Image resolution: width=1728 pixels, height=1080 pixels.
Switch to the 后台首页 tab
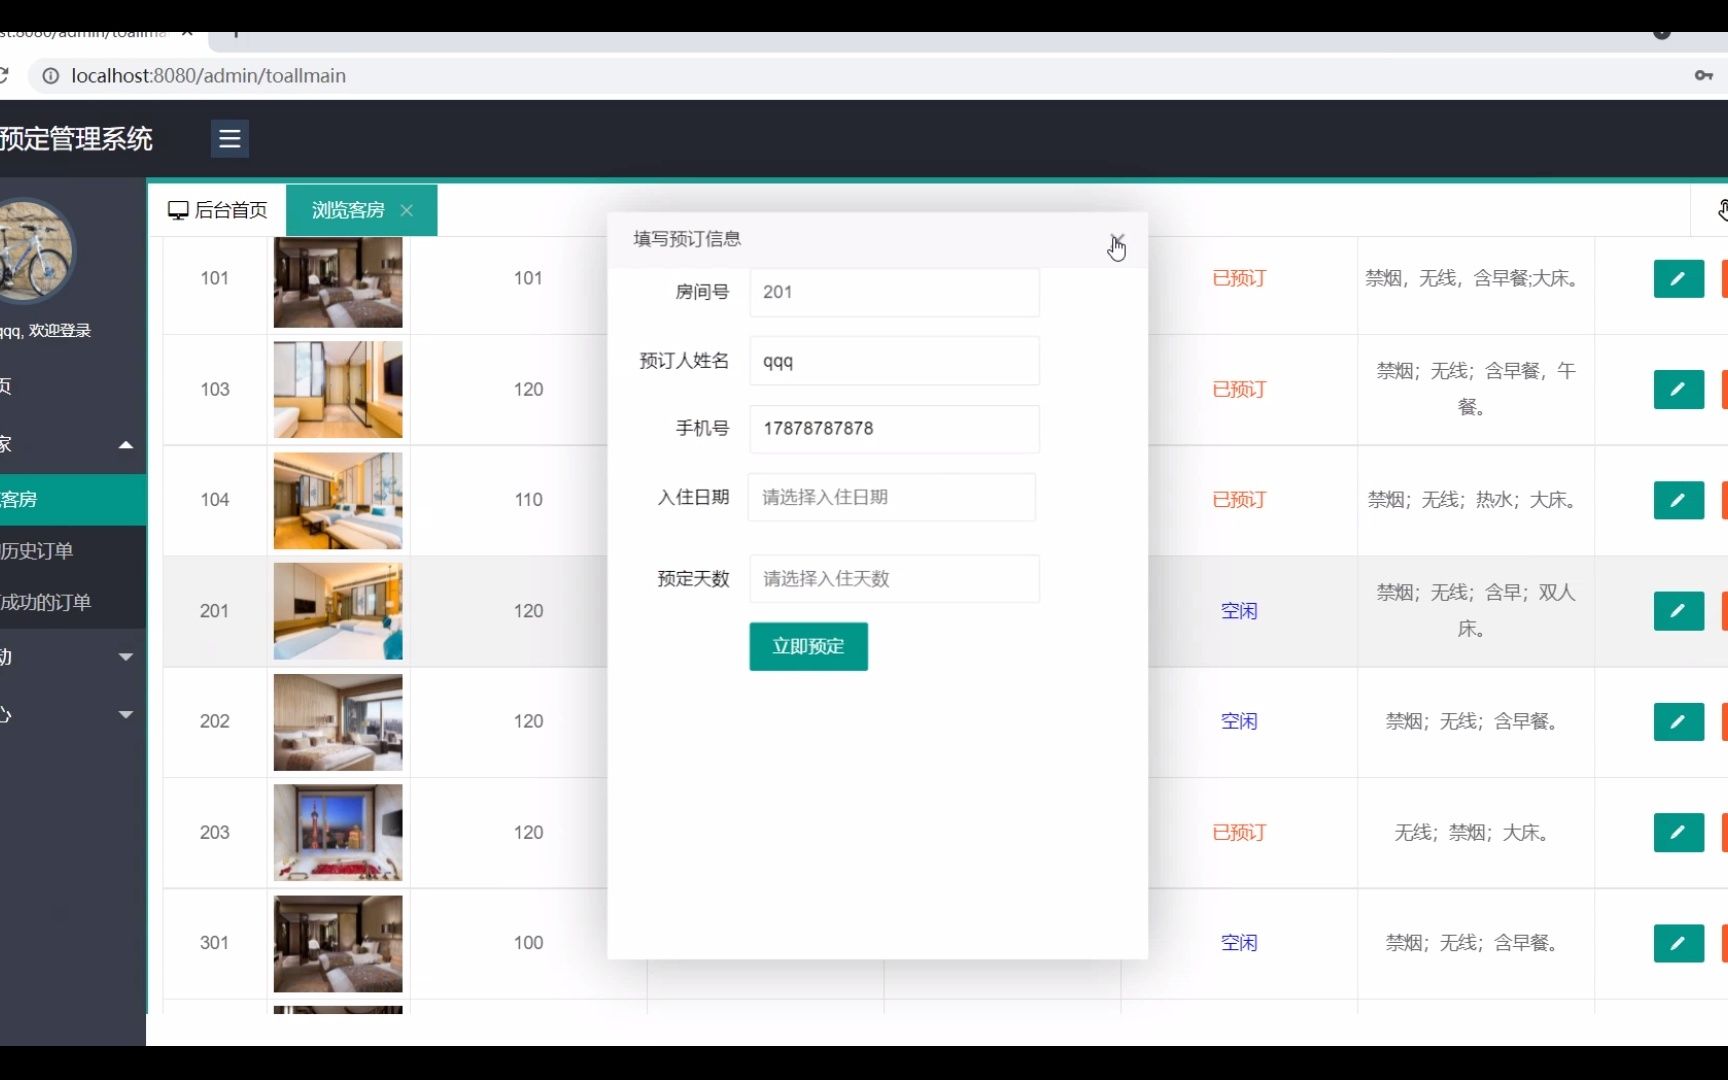[228, 210]
